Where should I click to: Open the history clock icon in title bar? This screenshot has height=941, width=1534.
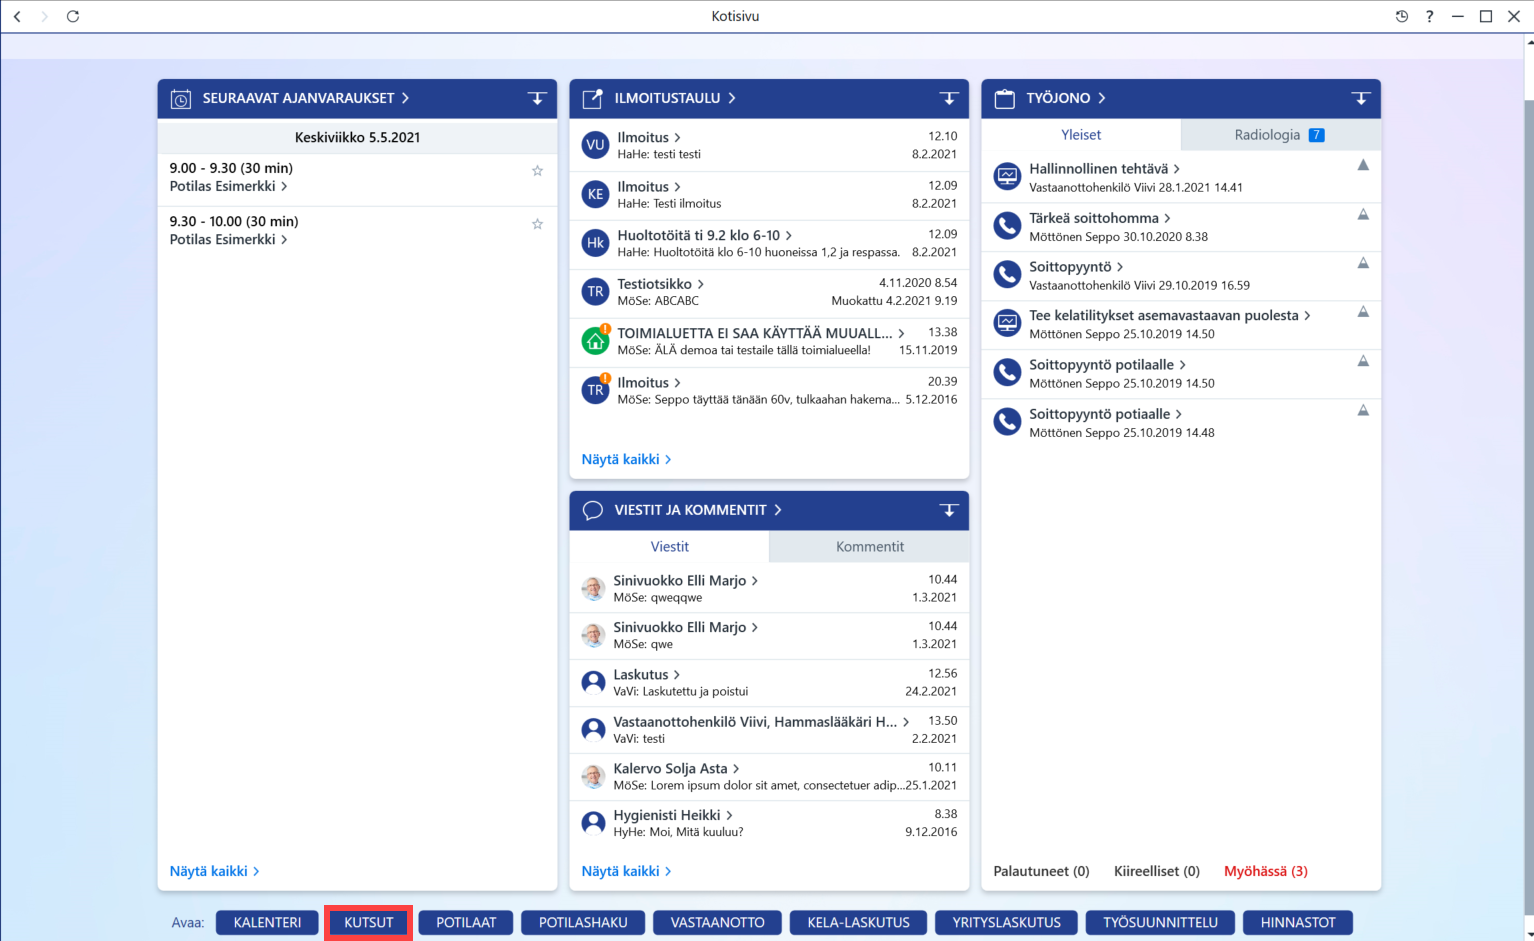[x=1402, y=16]
